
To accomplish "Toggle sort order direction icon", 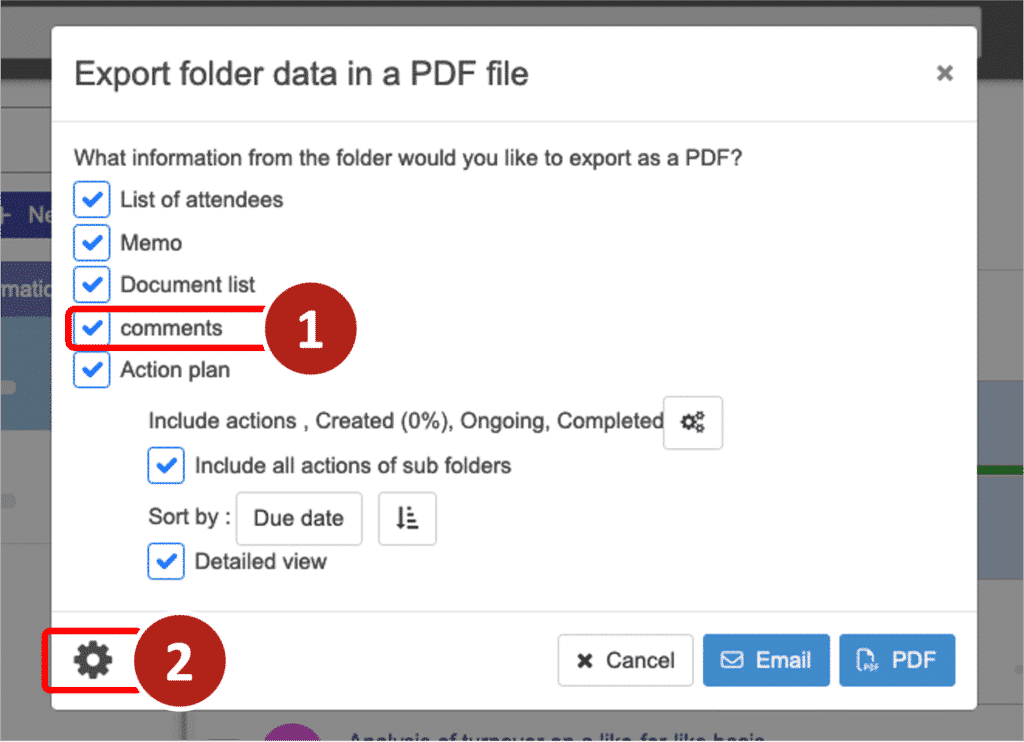I will click(406, 518).
